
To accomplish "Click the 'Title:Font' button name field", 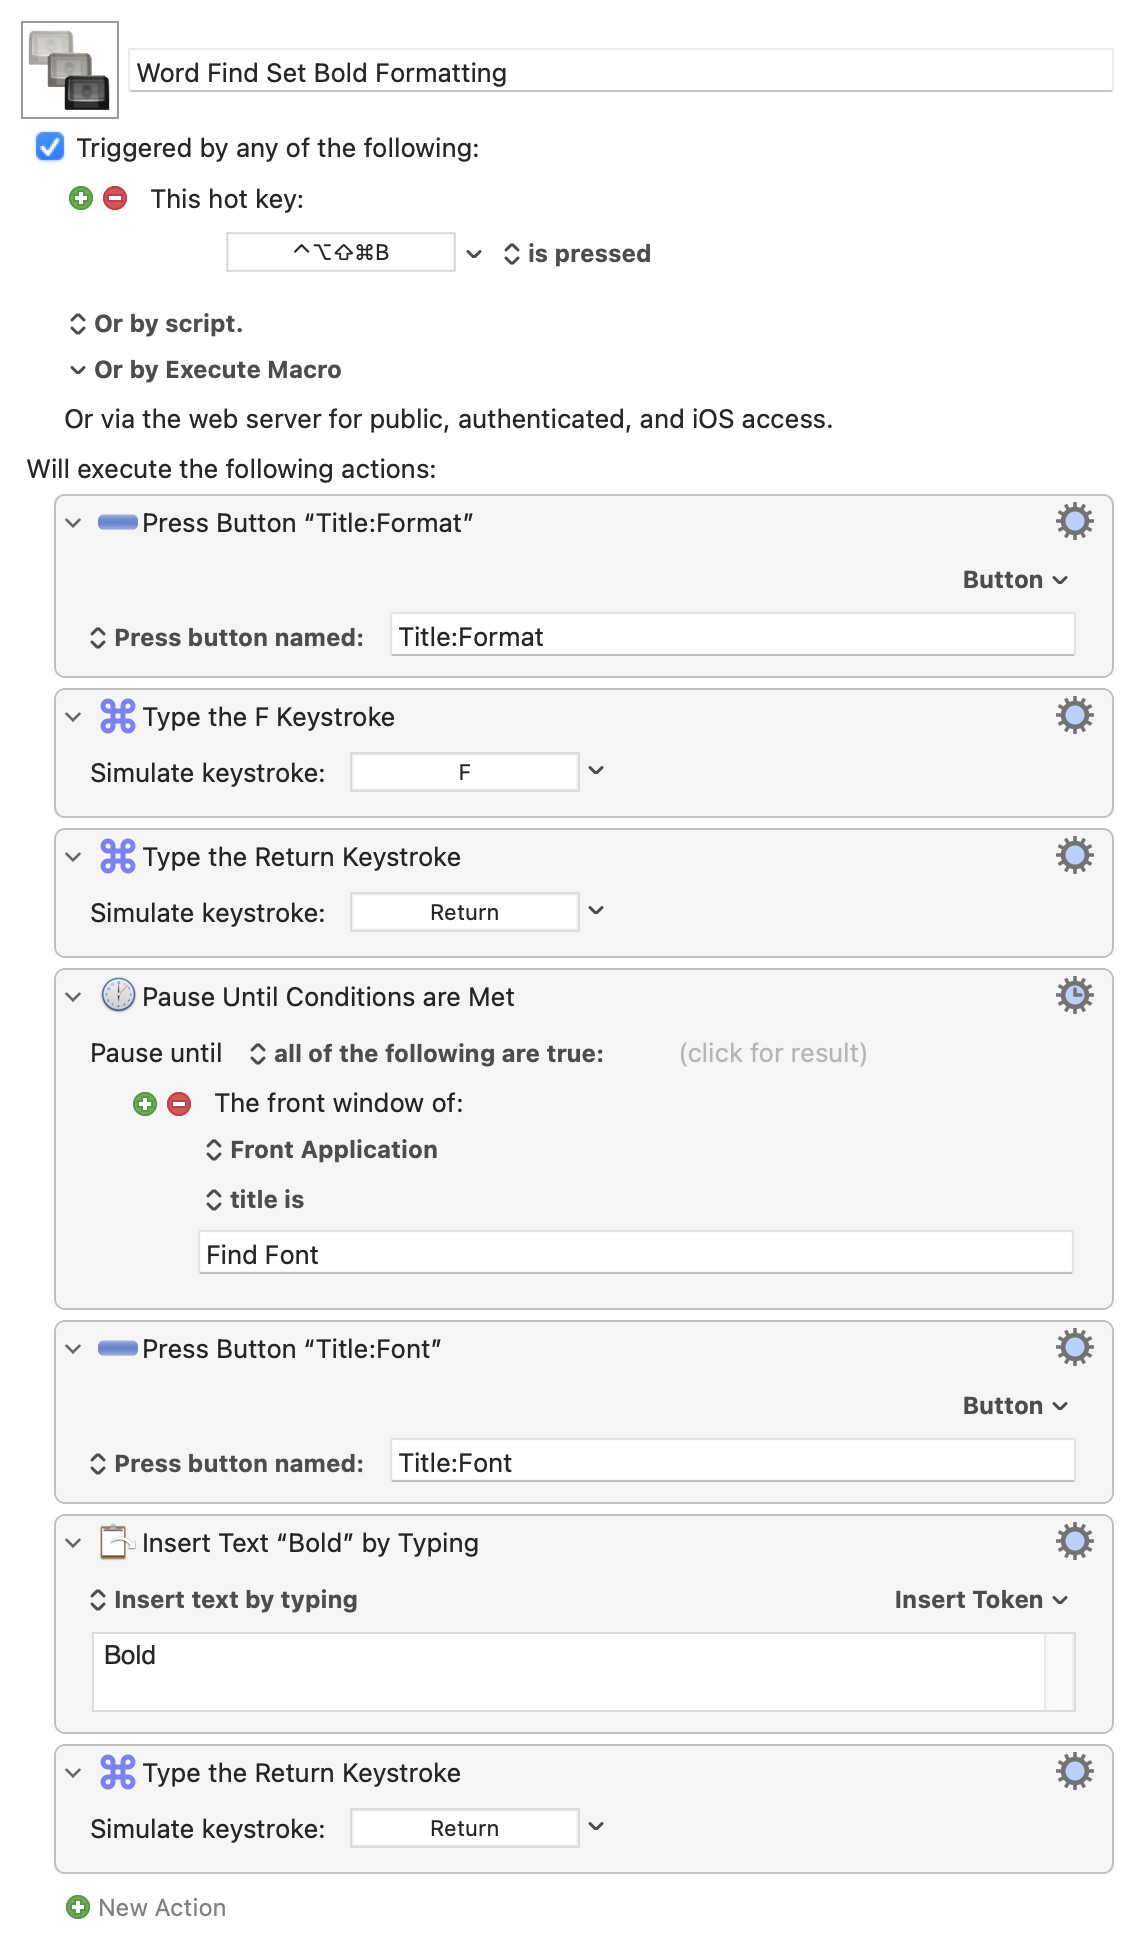I will [x=733, y=1462].
